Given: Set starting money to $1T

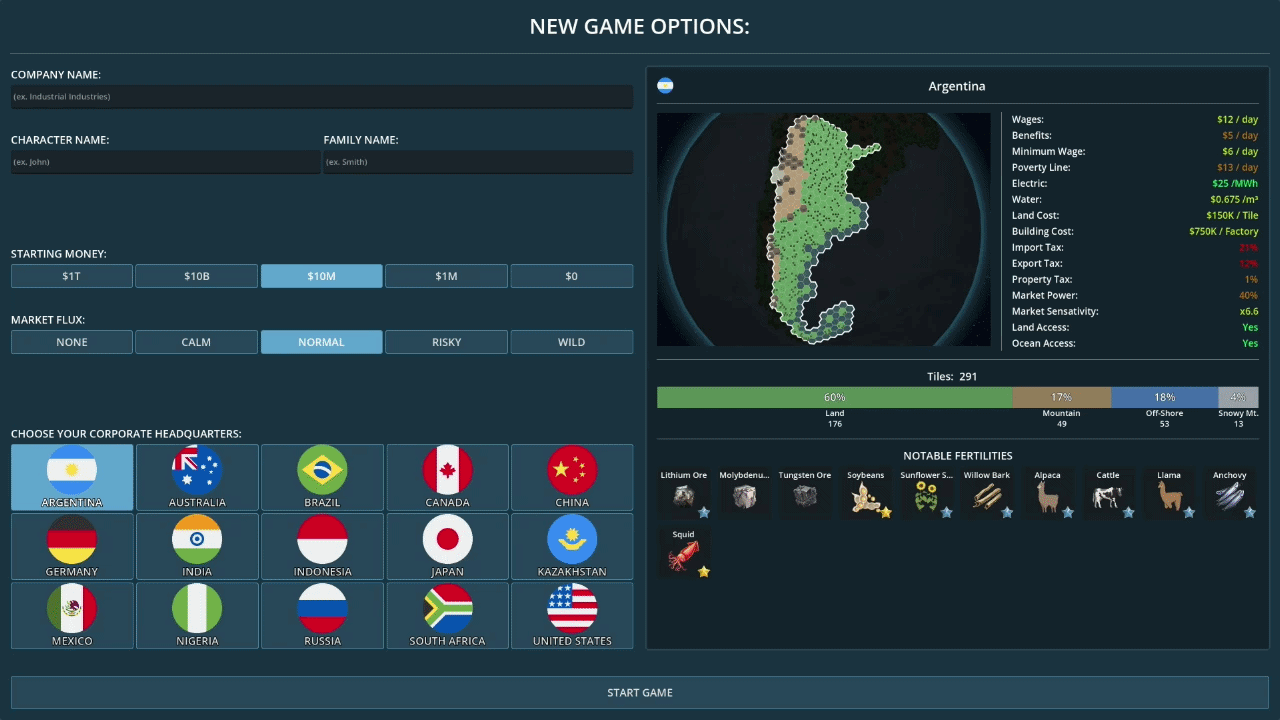Looking at the screenshot, I should tap(72, 276).
